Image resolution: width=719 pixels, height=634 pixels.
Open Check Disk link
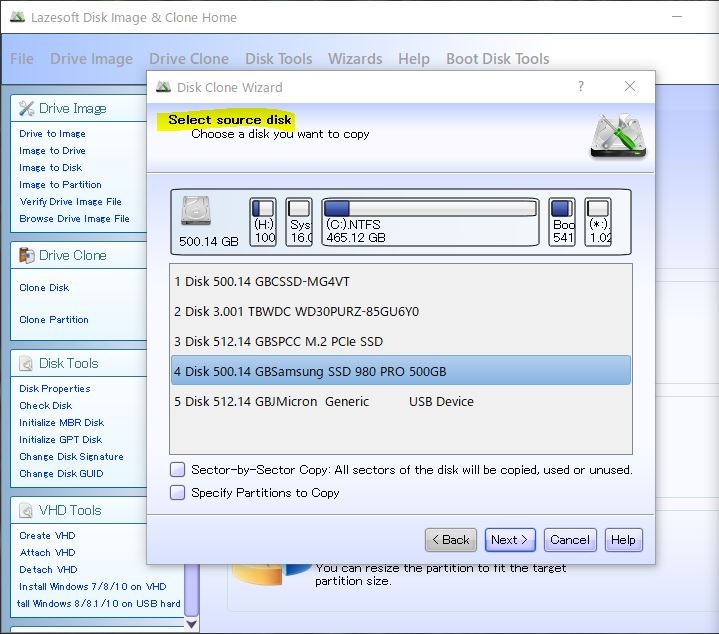[45, 405]
